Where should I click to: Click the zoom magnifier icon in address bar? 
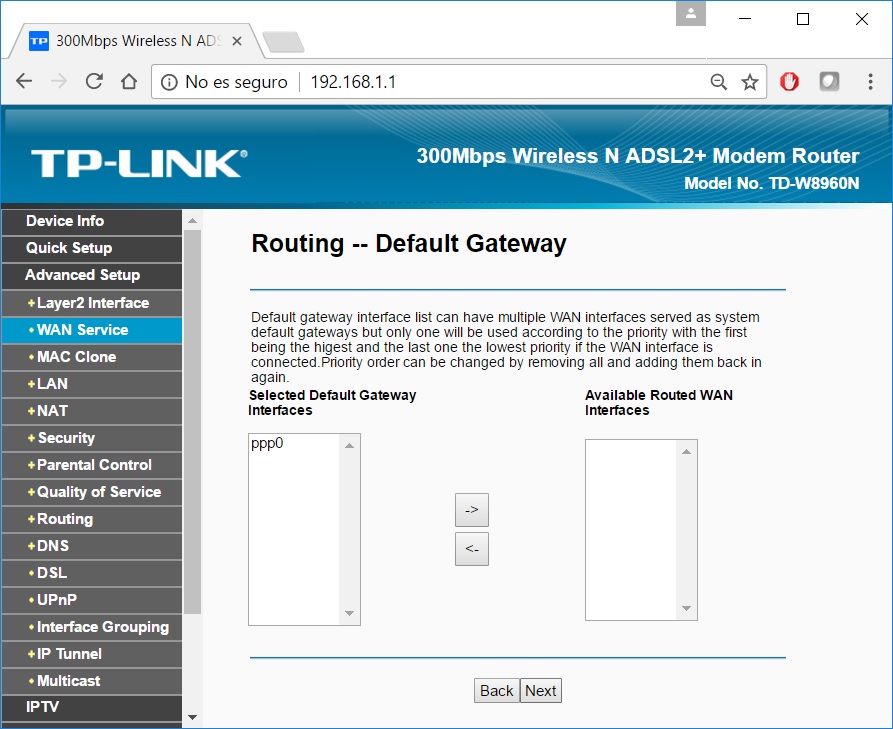718,82
